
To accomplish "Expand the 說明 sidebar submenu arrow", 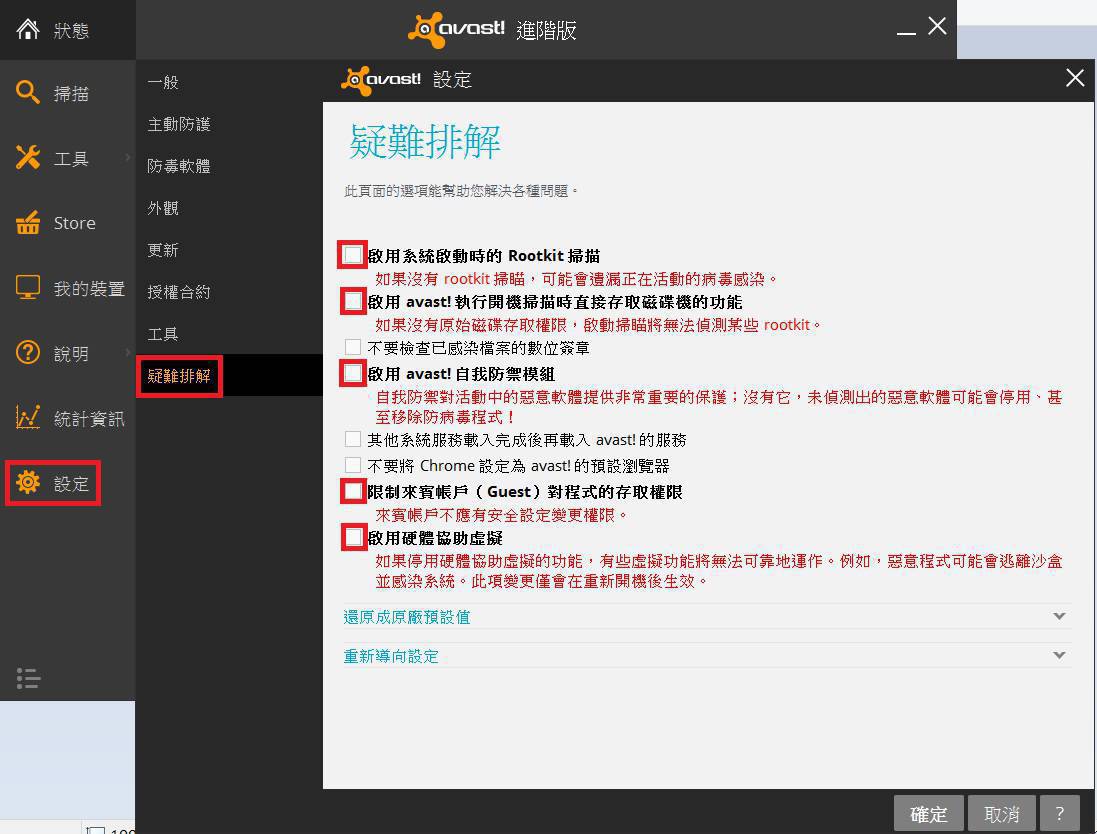I will pos(128,353).
